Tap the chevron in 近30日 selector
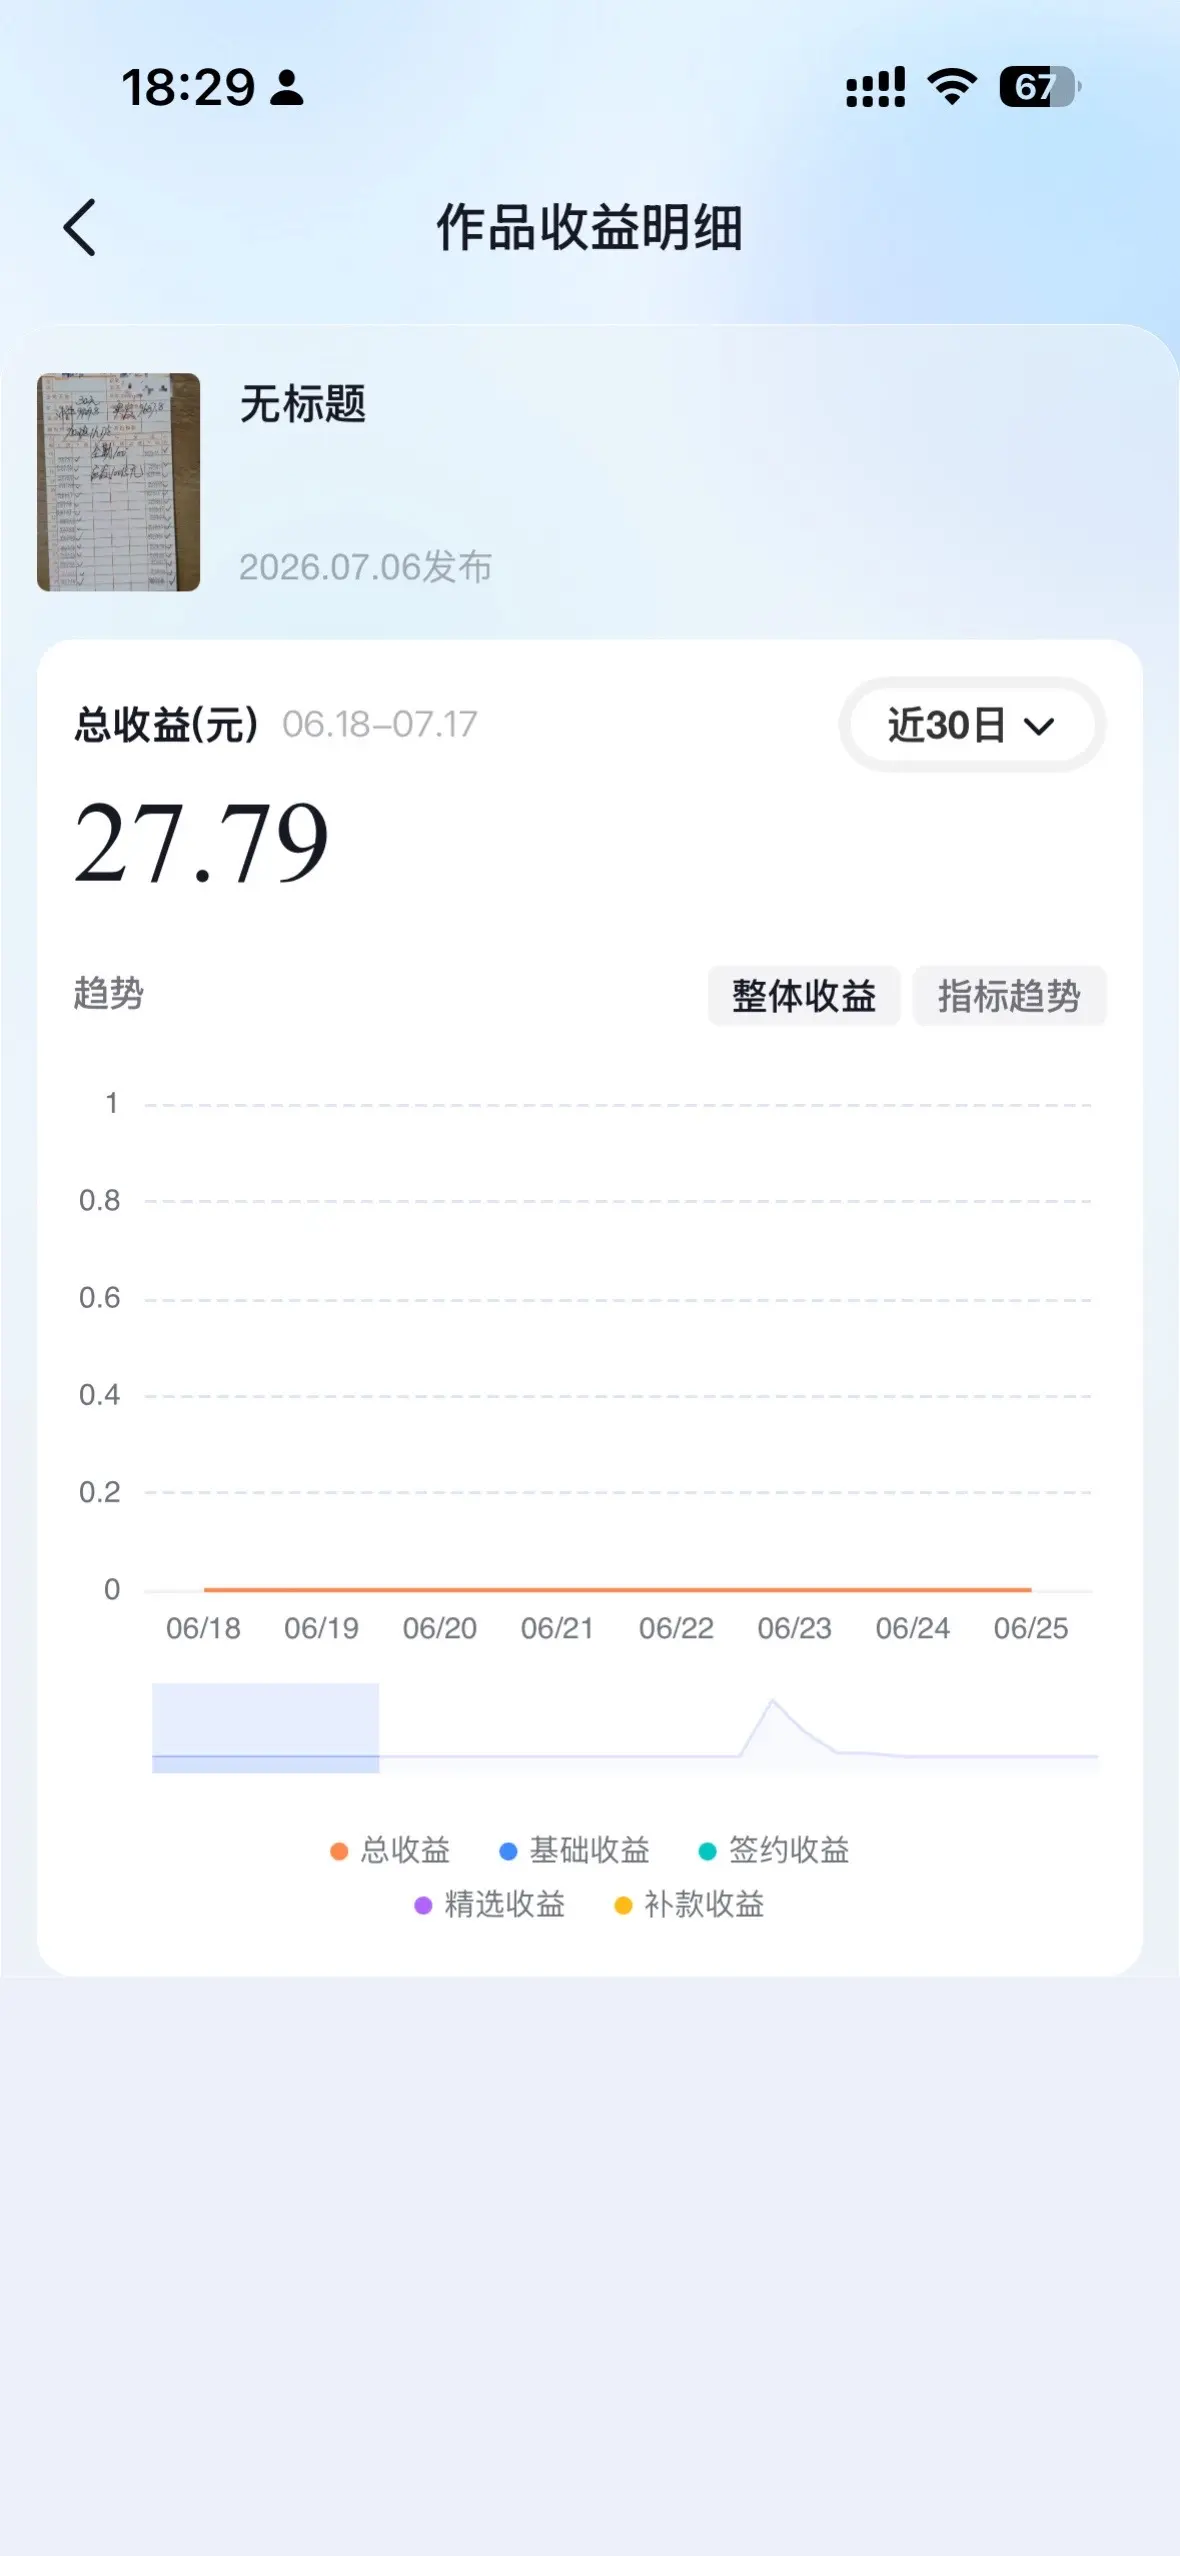 1040,727
